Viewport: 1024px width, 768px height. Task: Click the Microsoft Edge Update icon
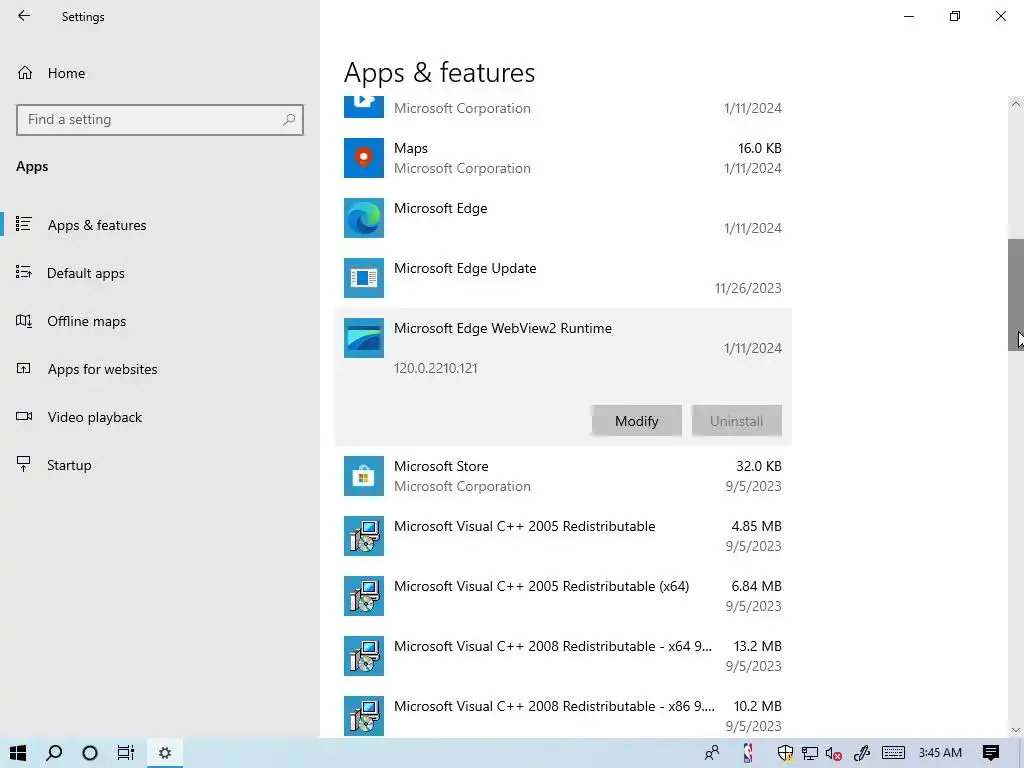click(364, 278)
